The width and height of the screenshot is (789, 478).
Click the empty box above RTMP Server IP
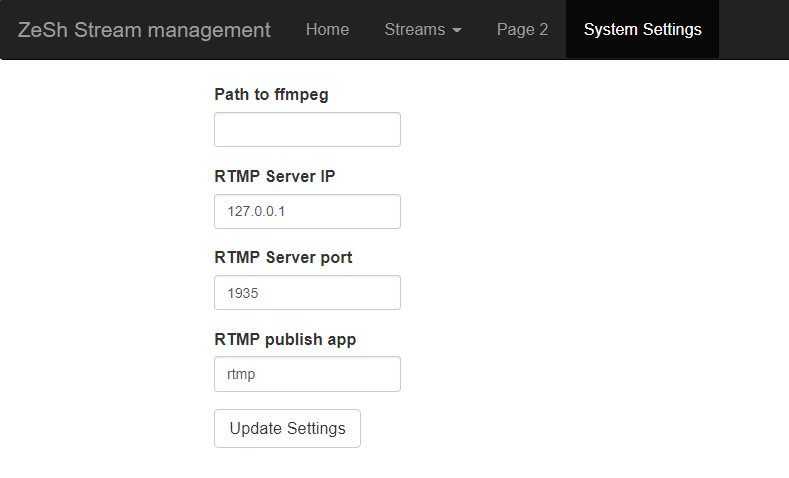(x=307, y=130)
